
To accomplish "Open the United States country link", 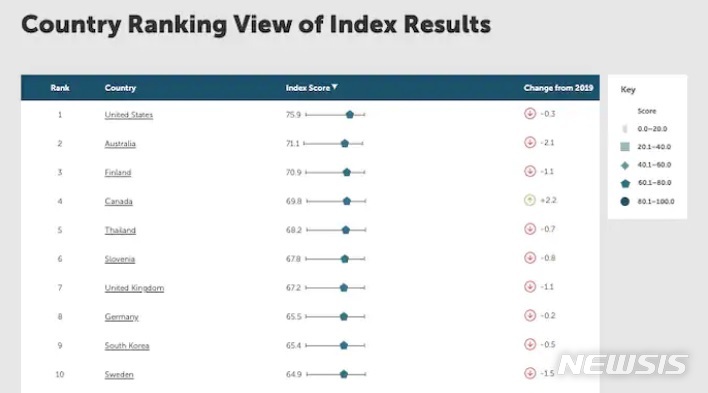I will coord(129,115).
